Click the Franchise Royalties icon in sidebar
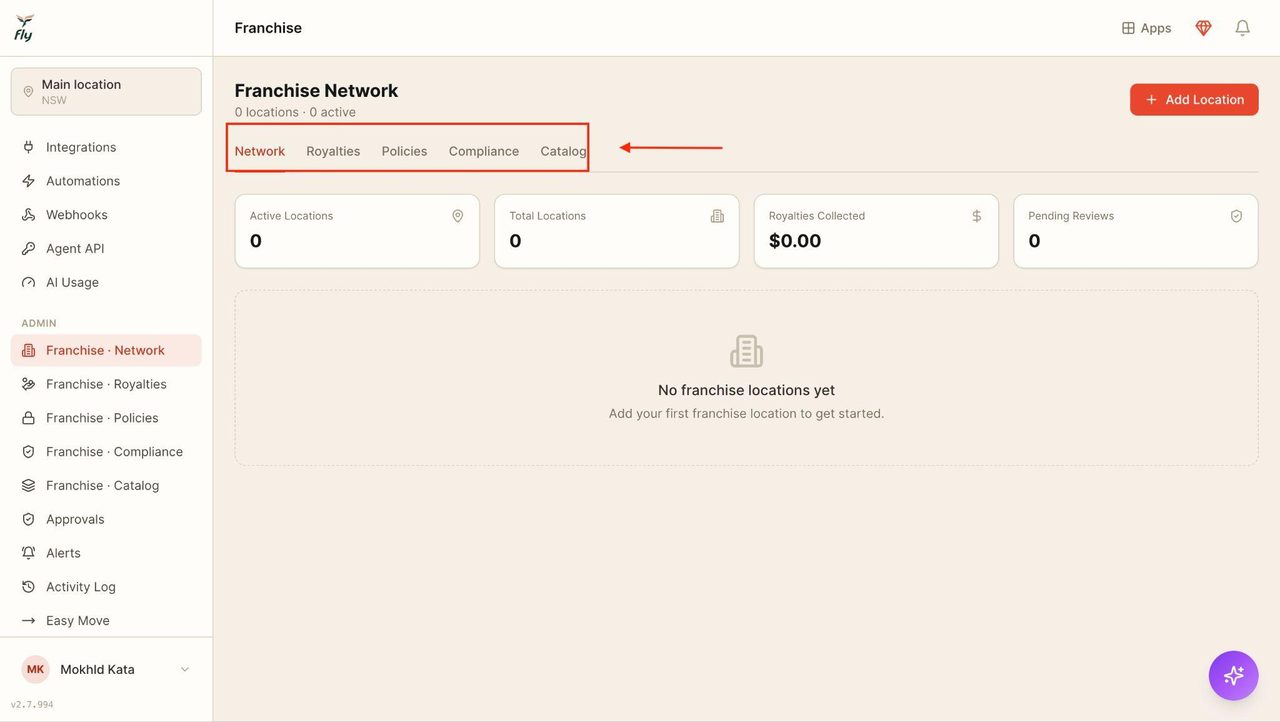Screen dimensions: 1280x722 pyautogui.click(x=29, y=384)
